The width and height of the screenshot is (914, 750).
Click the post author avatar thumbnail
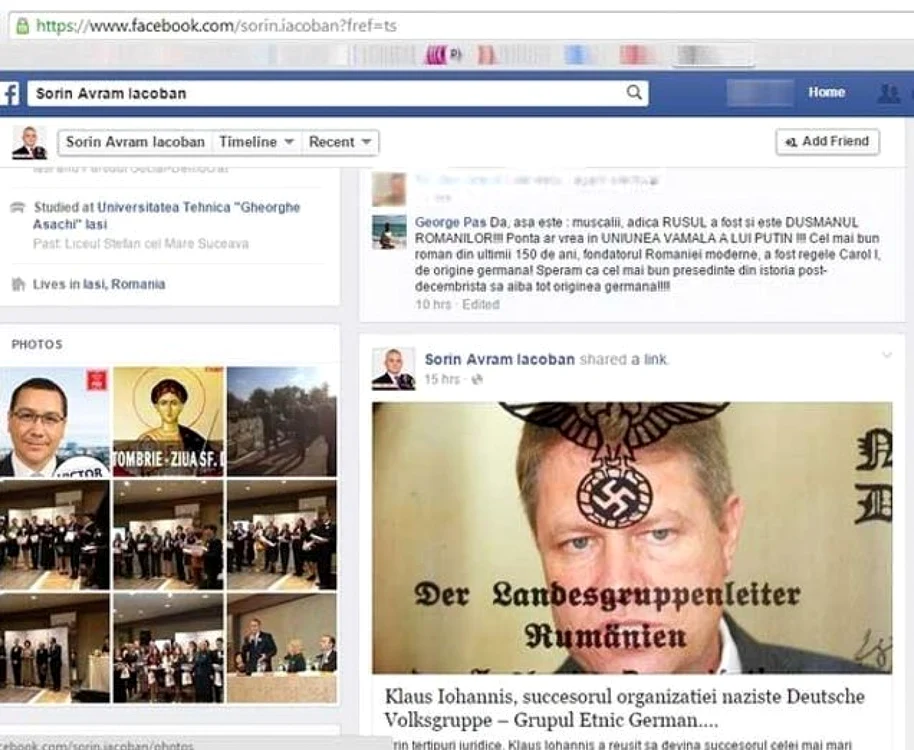tap(393, 368)
